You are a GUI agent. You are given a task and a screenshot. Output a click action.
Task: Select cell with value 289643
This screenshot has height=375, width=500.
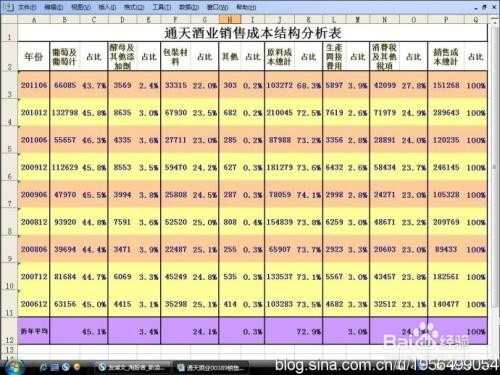coord(446,113)
